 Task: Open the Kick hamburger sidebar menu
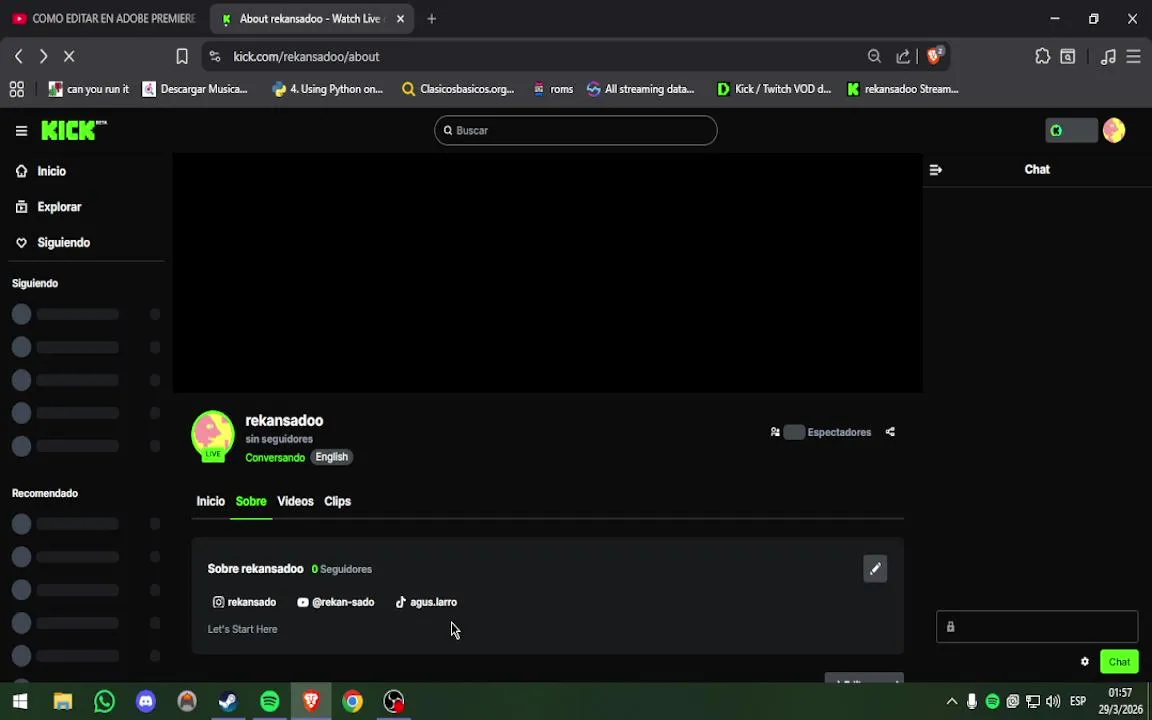coord(21,131)
